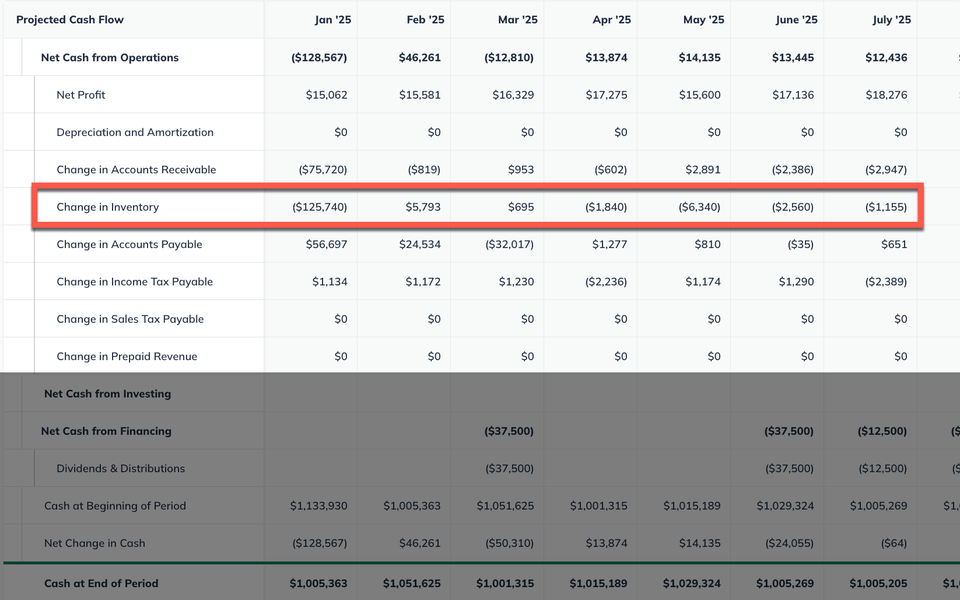Image resolution: width=960 pixels, height=600 pixels.
Task: Select the Jan '25 Change in Inventory value
Action: point(320,207)
